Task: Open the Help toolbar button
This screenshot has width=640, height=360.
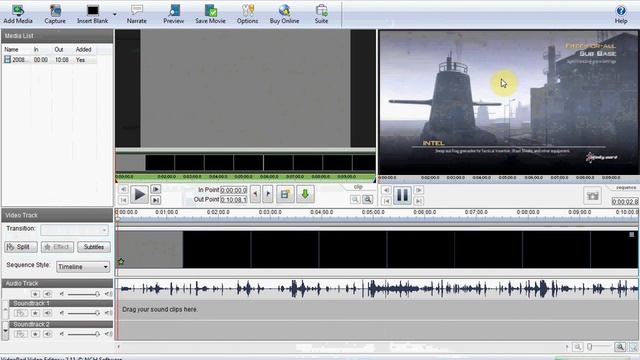Action: click(x=621, y=14)
